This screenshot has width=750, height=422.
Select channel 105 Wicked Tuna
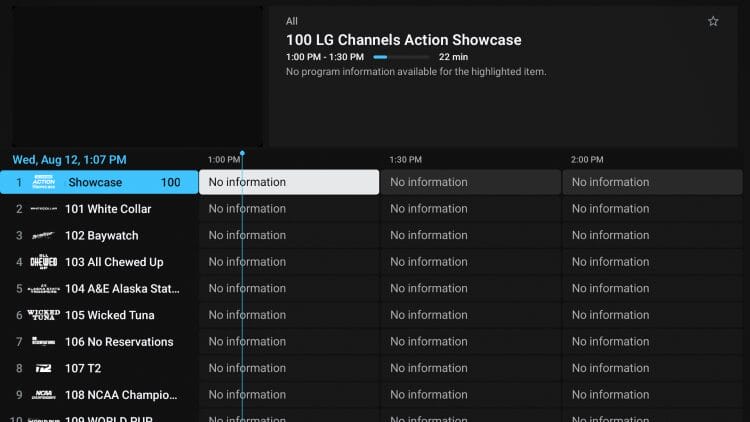pos(99,315)
